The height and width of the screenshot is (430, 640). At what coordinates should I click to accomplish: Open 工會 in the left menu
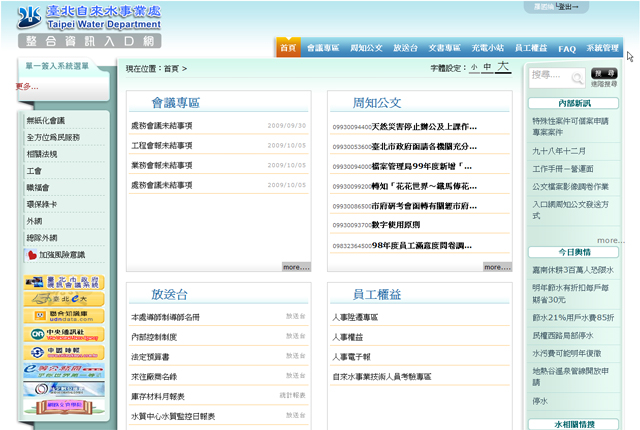[34, 171]
